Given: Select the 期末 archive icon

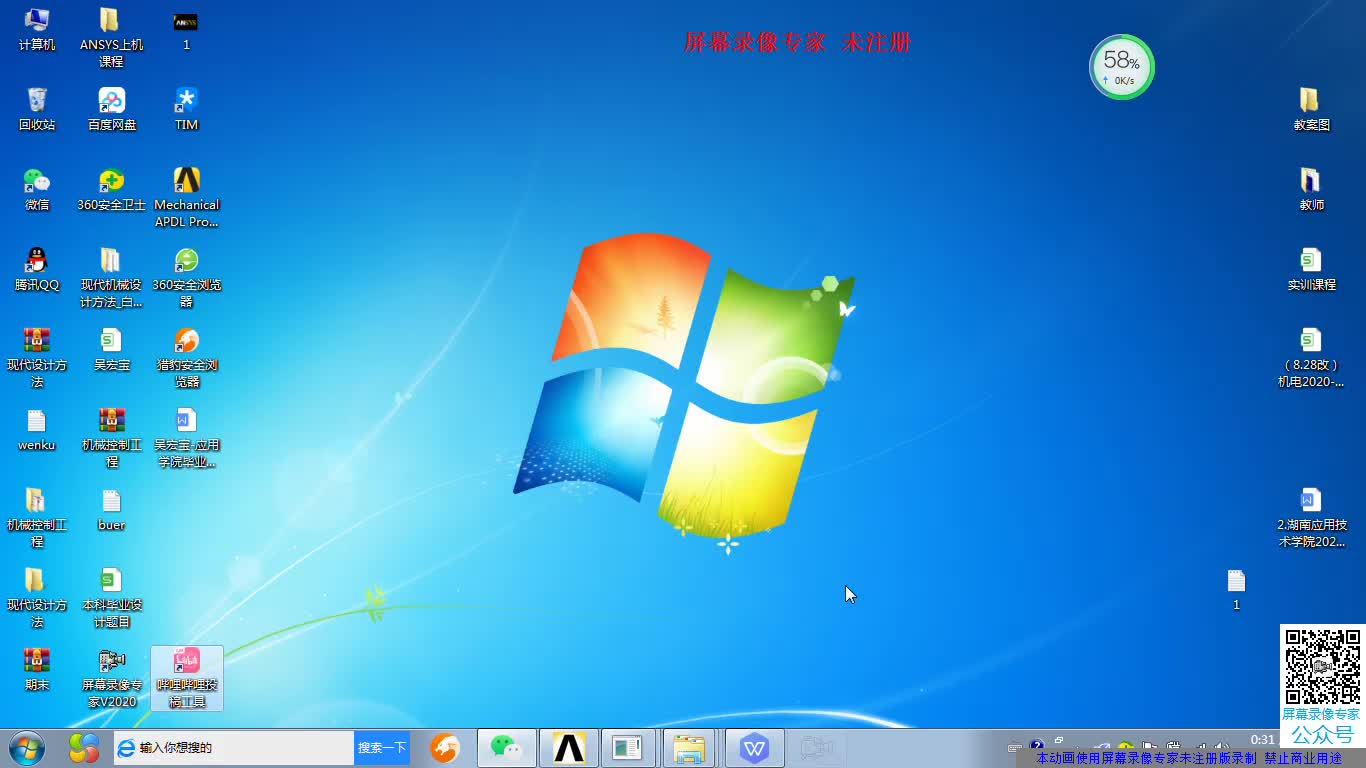Looking at the screenshot, I should tap(37, 670).
